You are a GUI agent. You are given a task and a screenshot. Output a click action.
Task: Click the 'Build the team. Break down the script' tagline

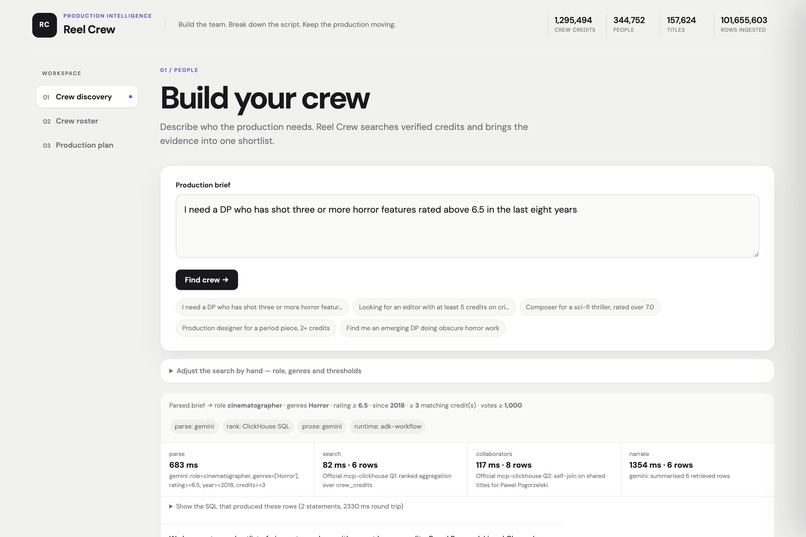[287, 25]
